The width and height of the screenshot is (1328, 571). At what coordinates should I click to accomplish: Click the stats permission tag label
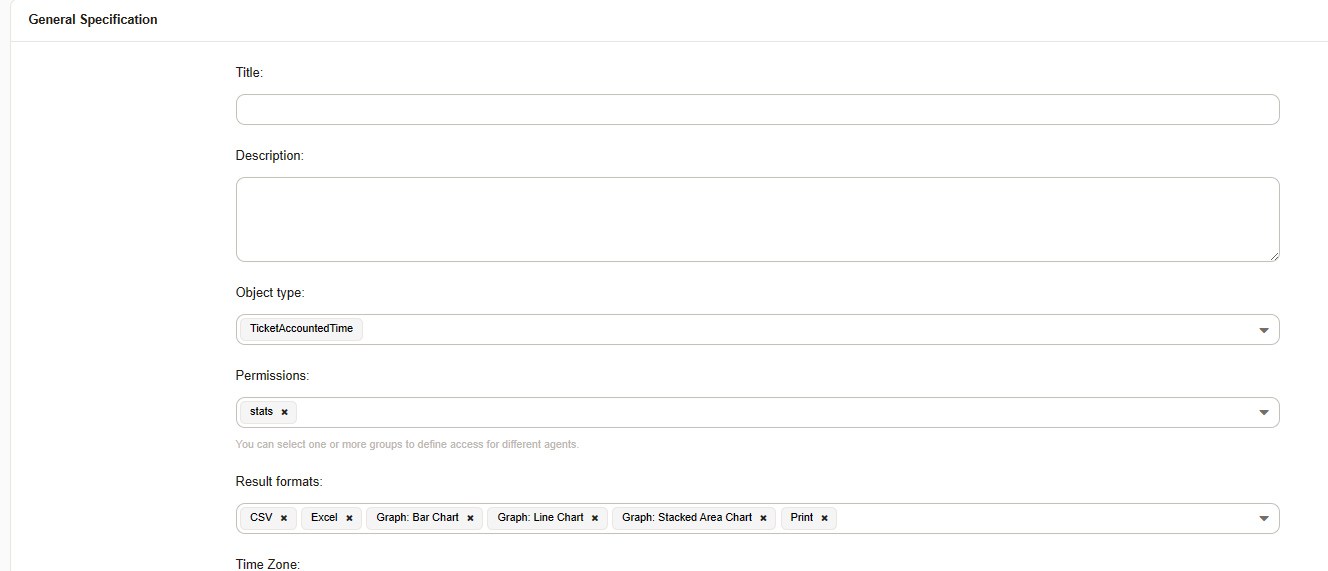[x=261, y=412]
